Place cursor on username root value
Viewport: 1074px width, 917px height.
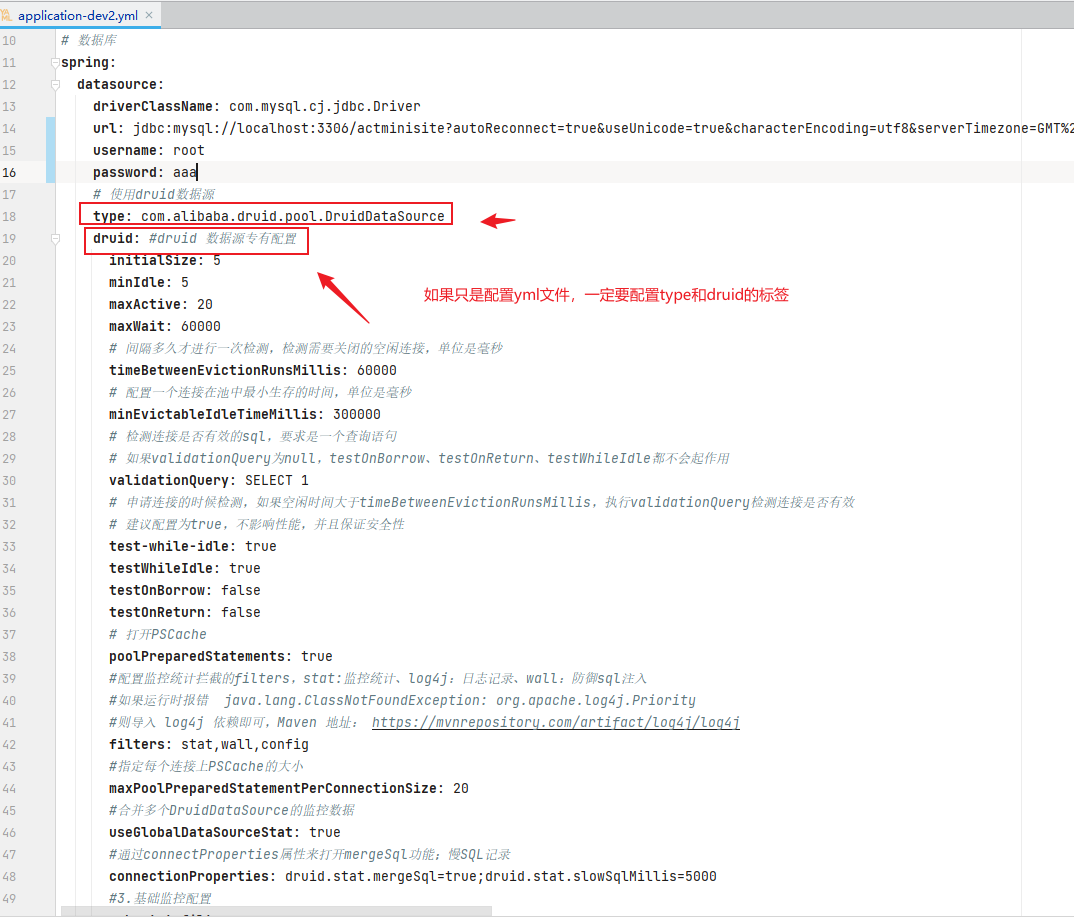(188, 150)
